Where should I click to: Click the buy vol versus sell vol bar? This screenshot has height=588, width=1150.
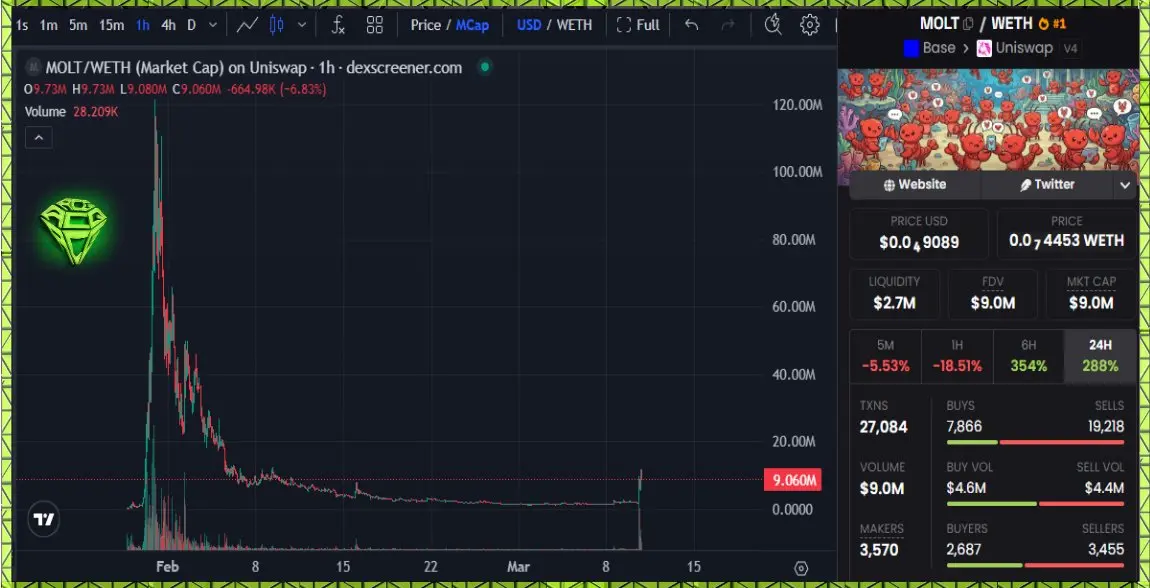click(1035, 504)
